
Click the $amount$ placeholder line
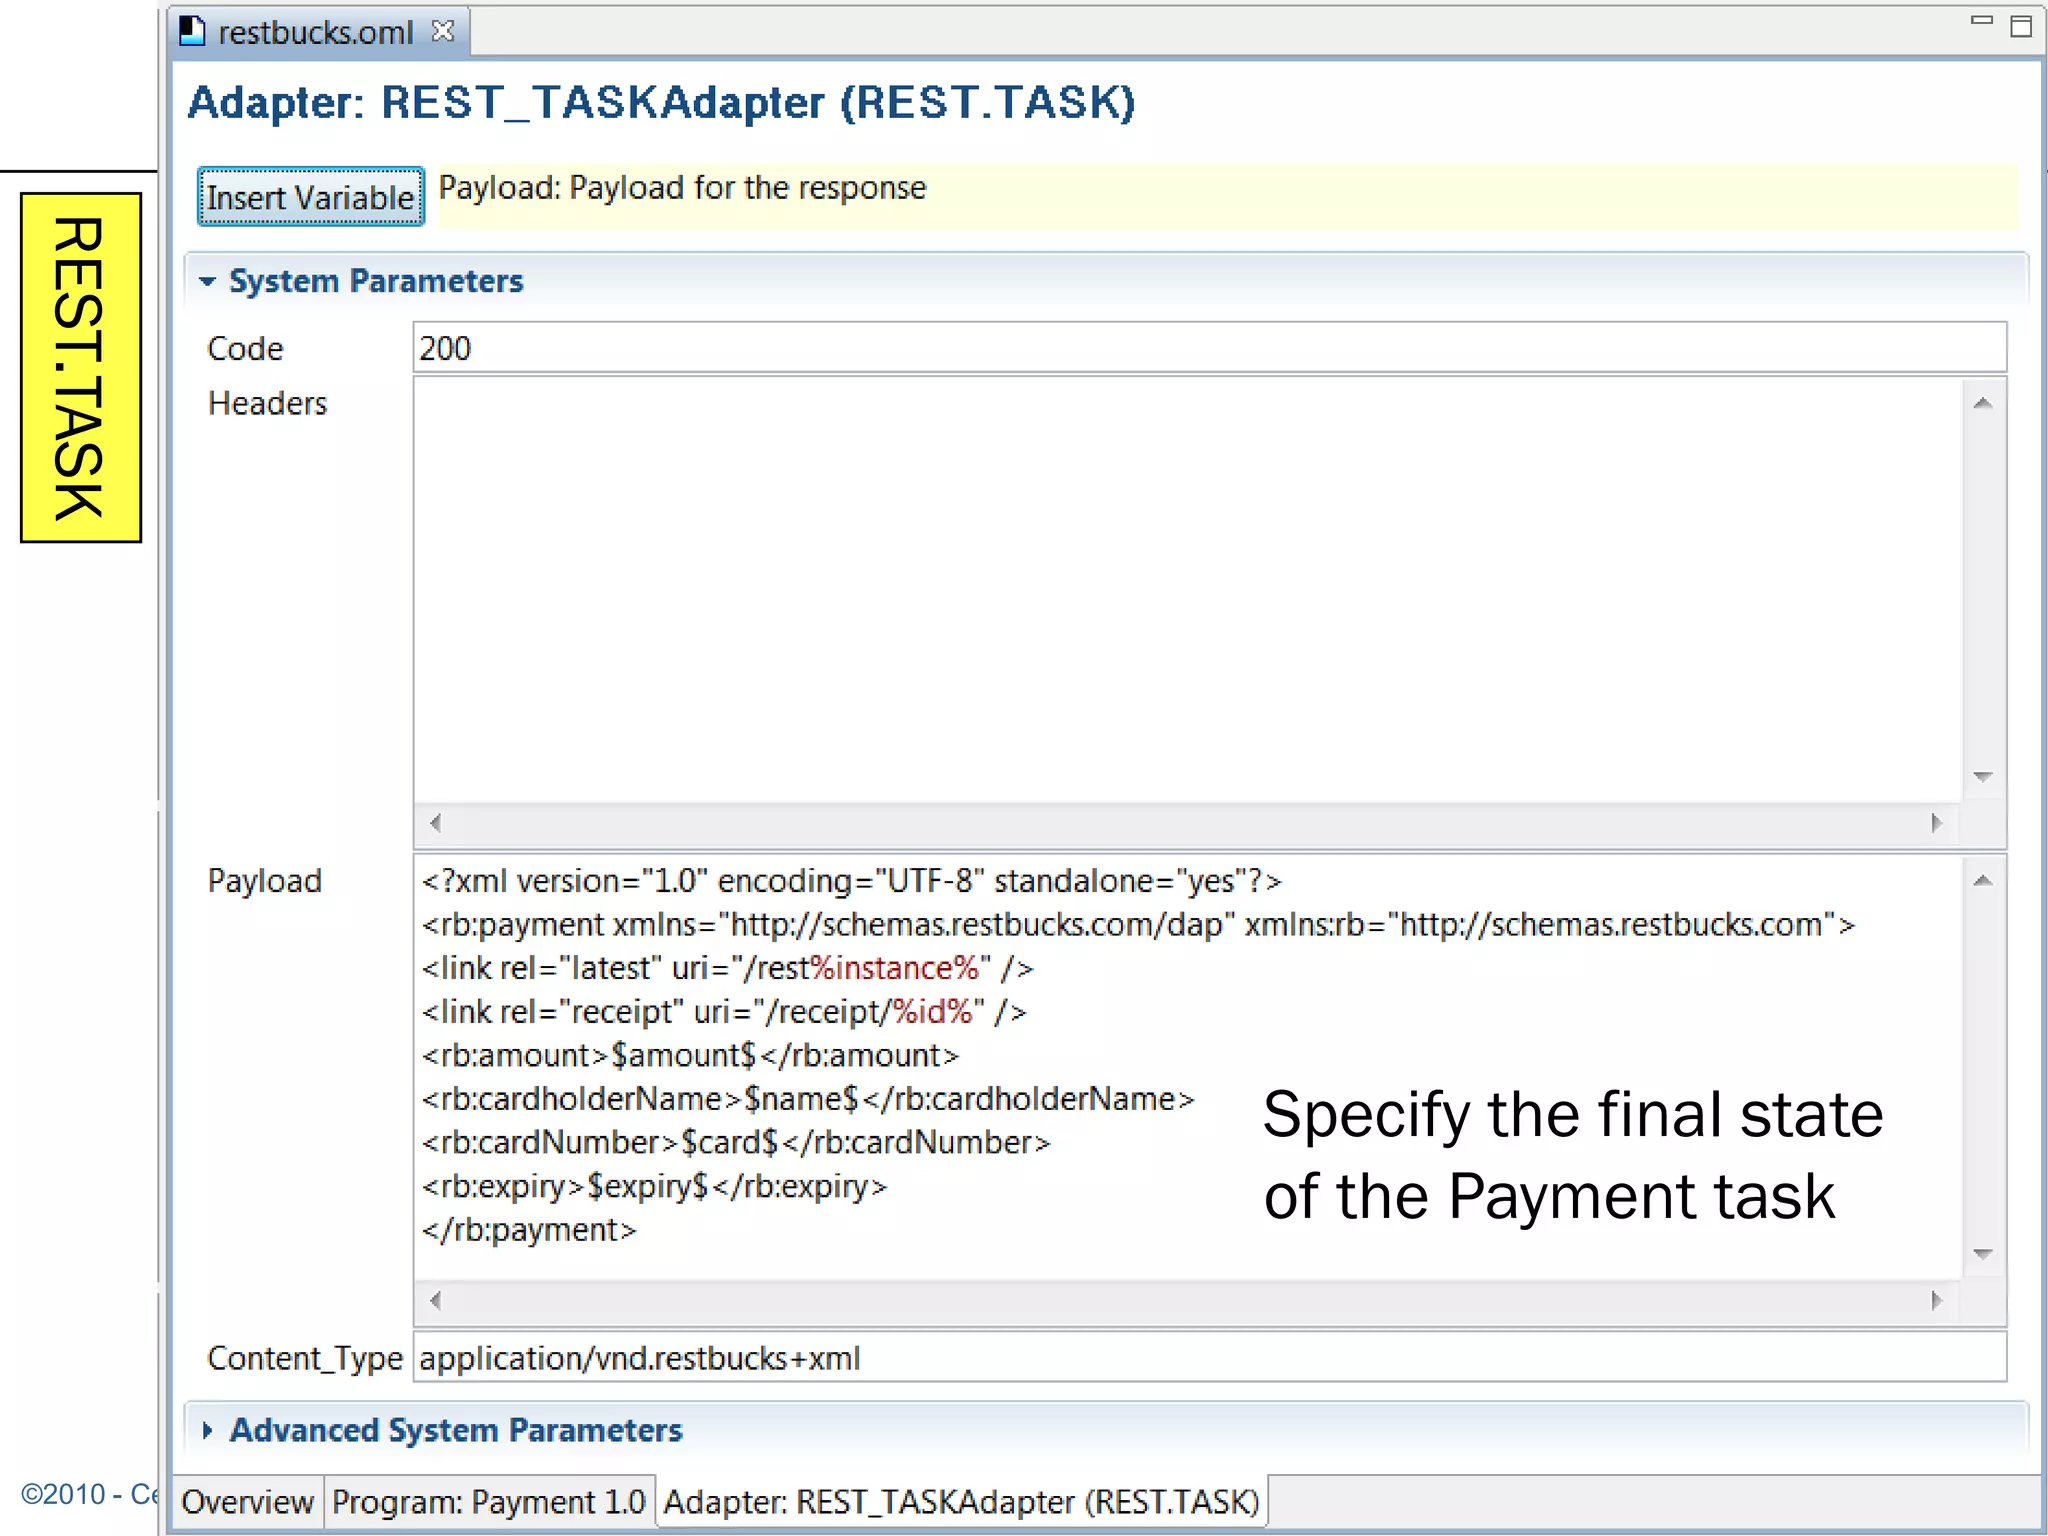pyautogui.click(x=690, y=1056)
